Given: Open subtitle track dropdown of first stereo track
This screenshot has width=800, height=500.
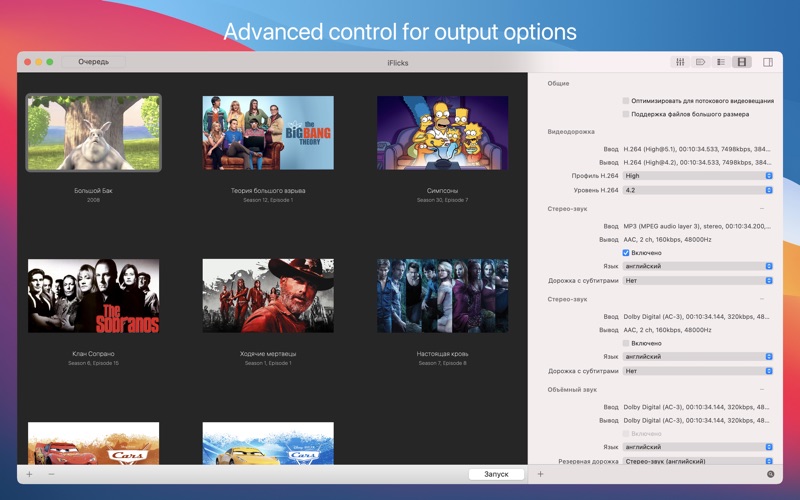Looking at the screenshot, I should pyautogui.click(x=697, y=280).
